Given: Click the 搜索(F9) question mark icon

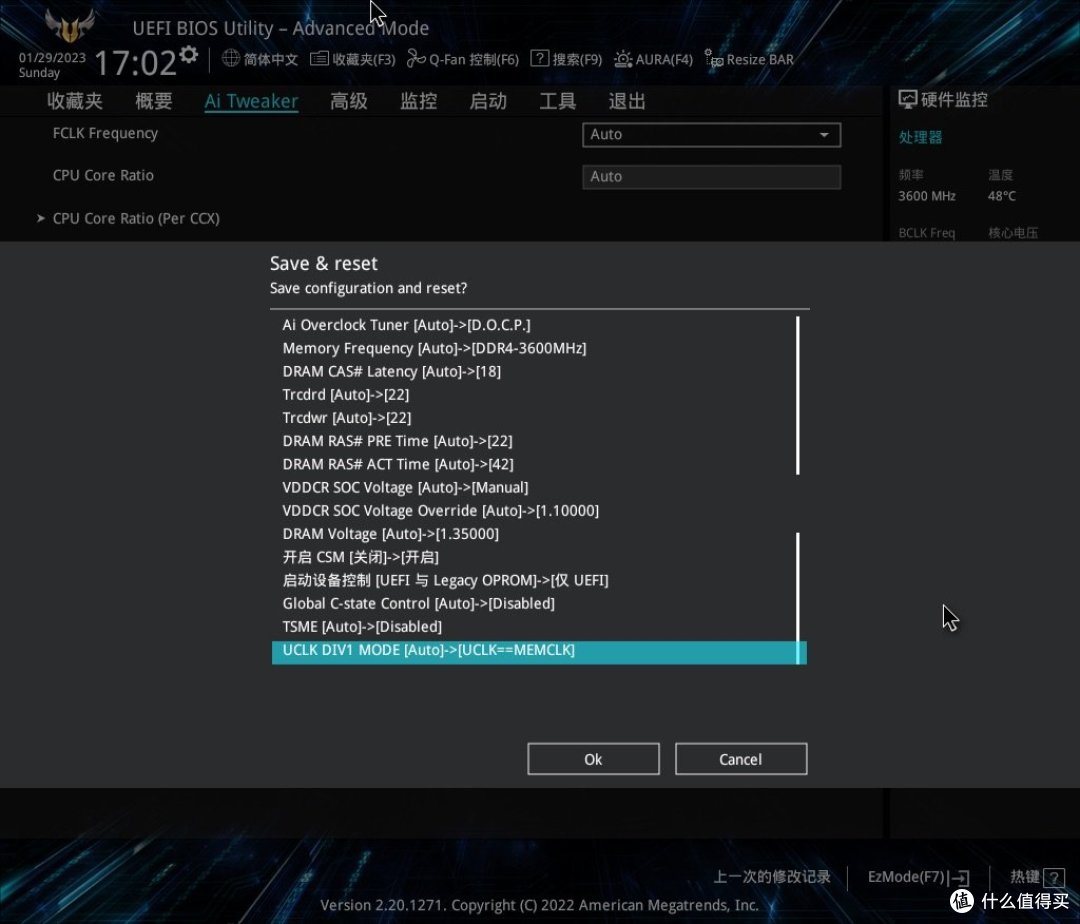Looking at the screenshot, I should [539, 59].
